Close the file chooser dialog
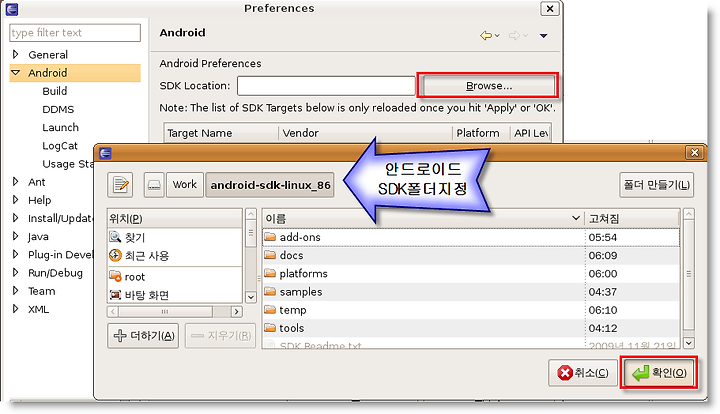The height and width of the screenshot is (414, 720). [x=694, y=152]
